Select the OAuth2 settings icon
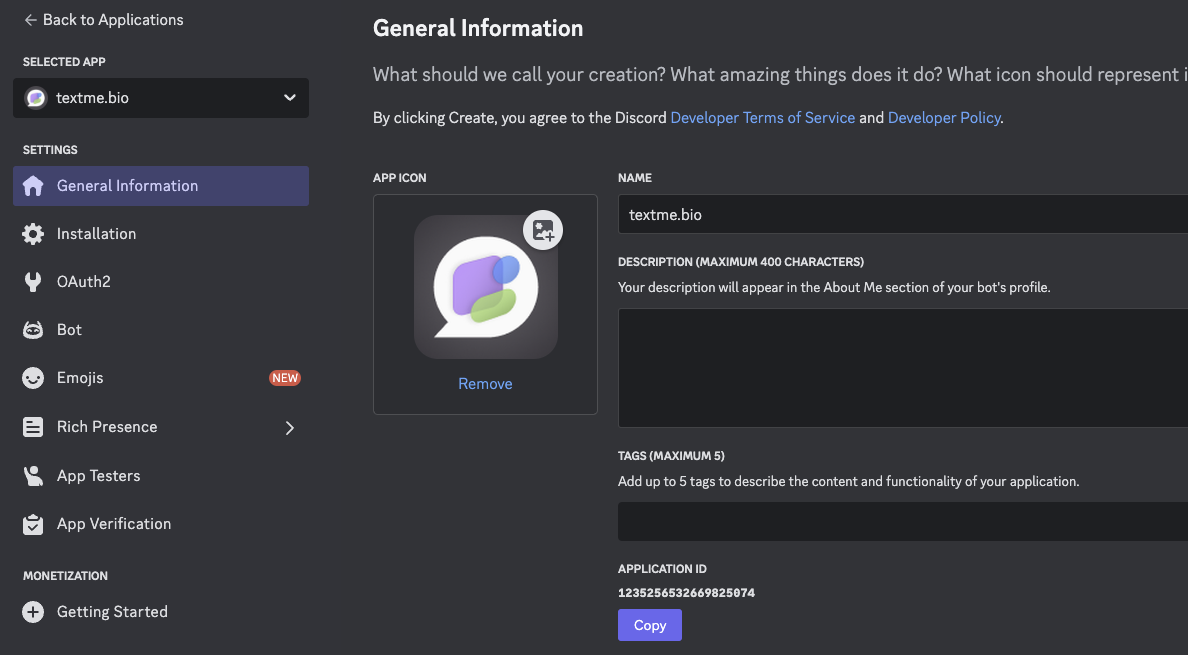Viewport: 1188px width, 655px height. click(x=33, y=281)
